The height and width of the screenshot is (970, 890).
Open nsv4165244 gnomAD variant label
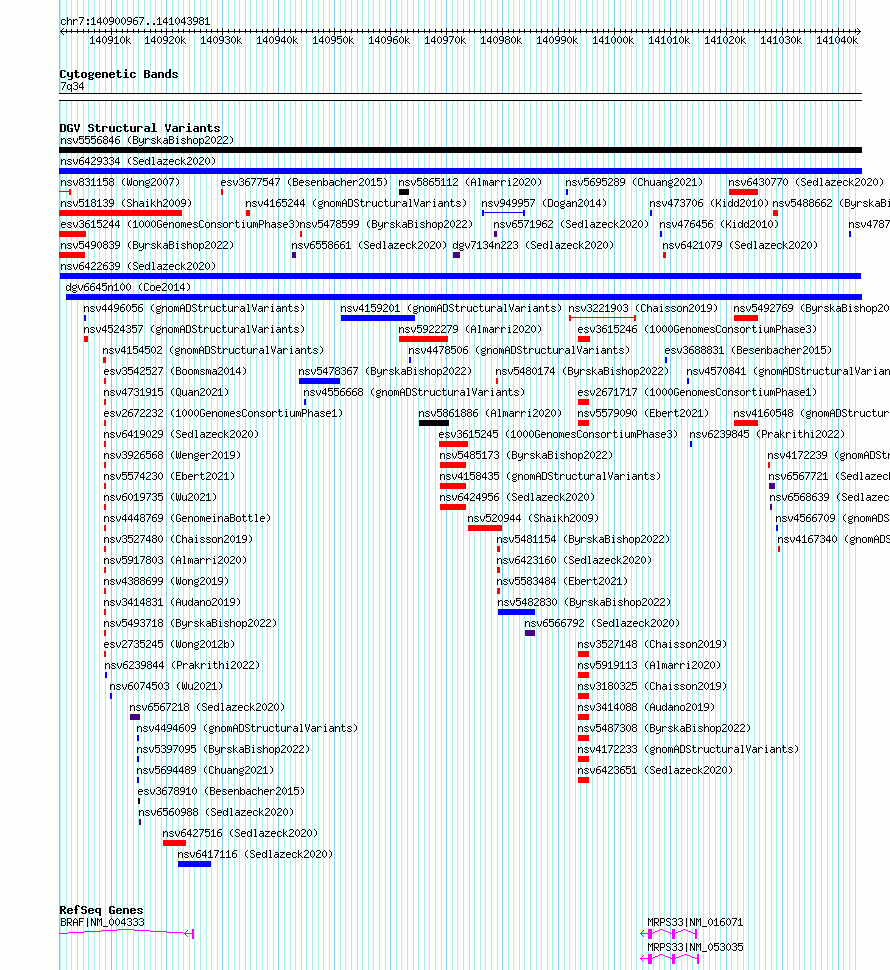pyautogui.click(x=356, y=203)
